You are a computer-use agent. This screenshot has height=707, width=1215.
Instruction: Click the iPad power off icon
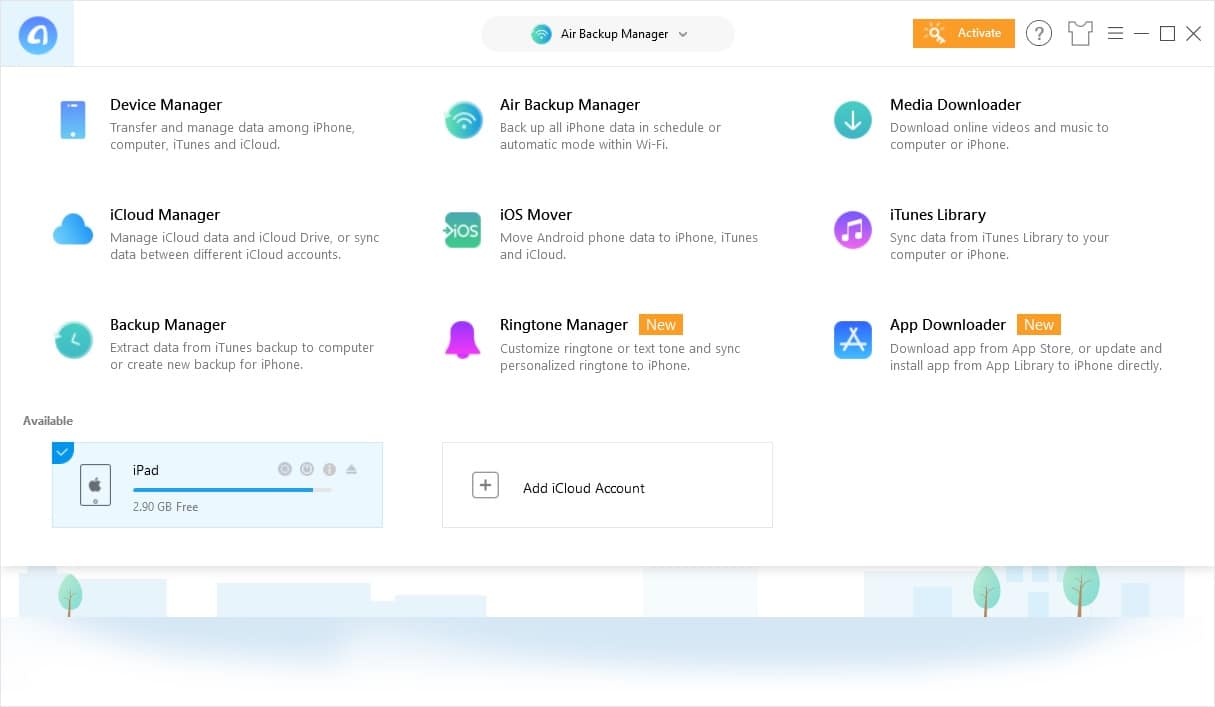click(307, 469)
